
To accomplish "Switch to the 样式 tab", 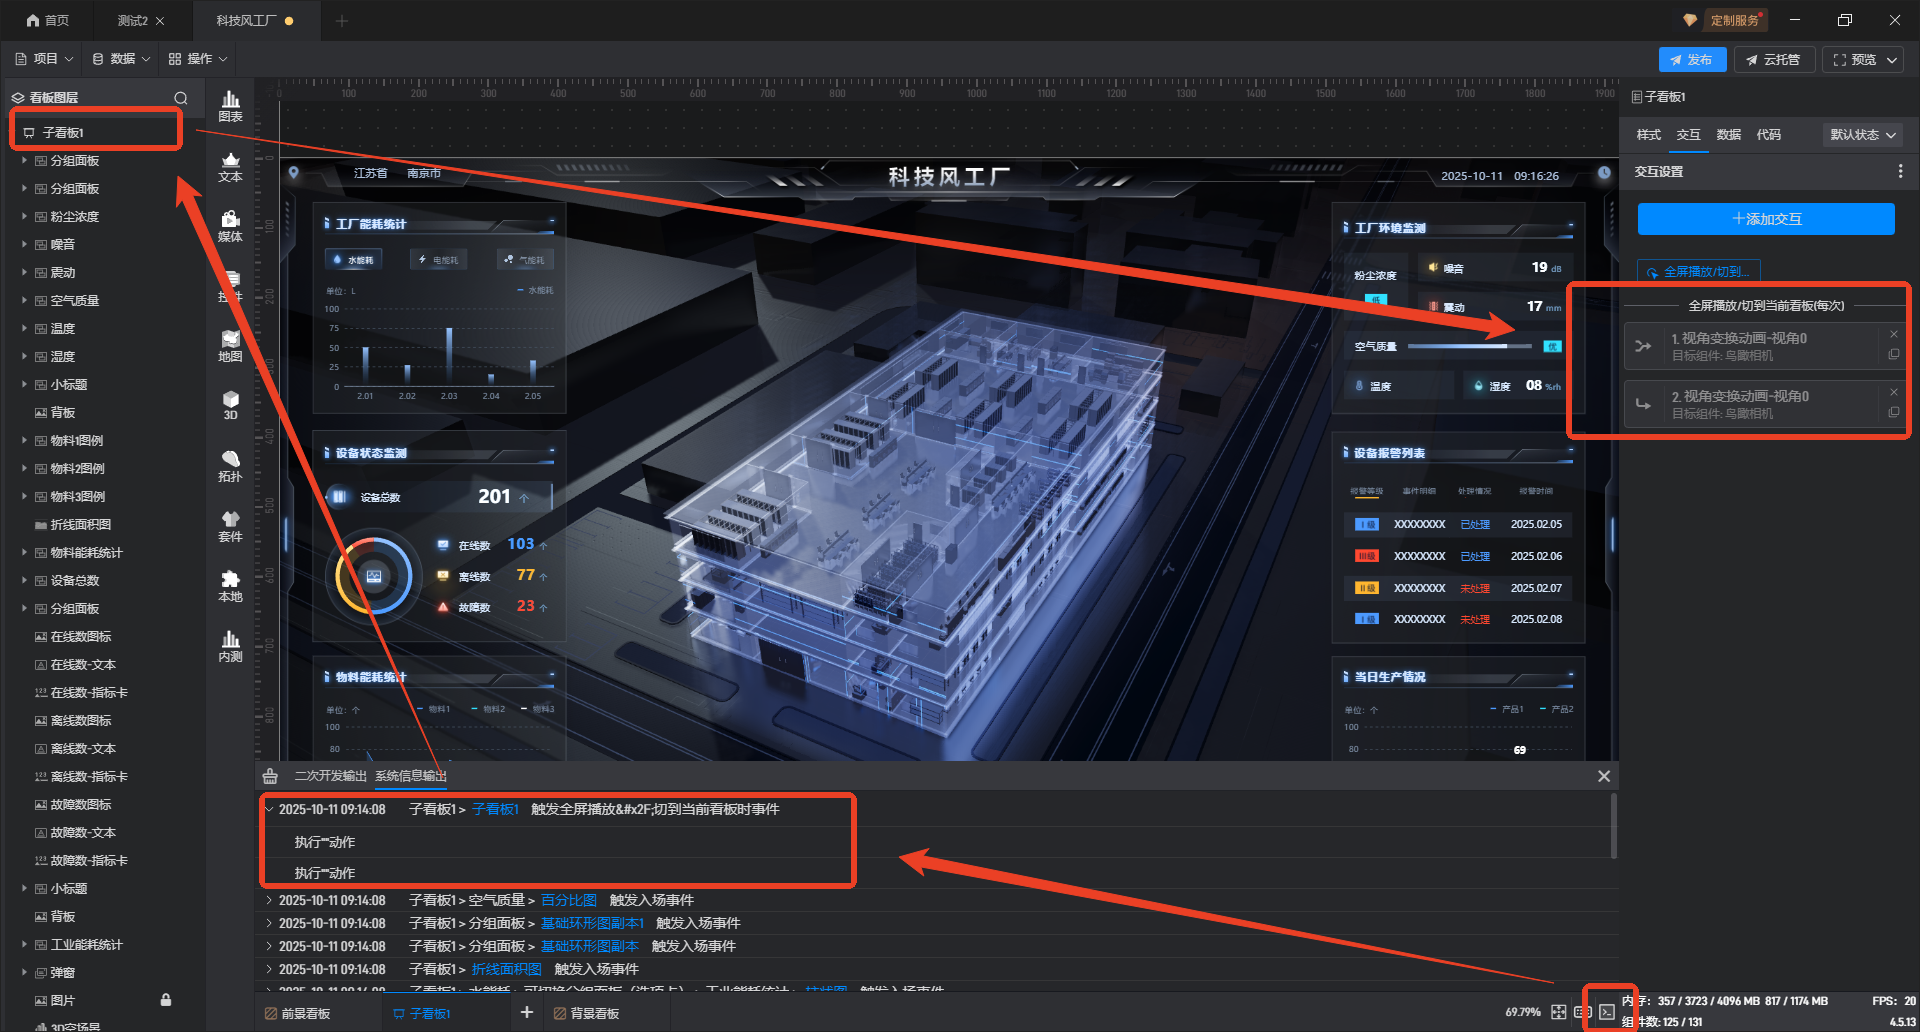I will pyautogui.click(x=1648, y=135).
